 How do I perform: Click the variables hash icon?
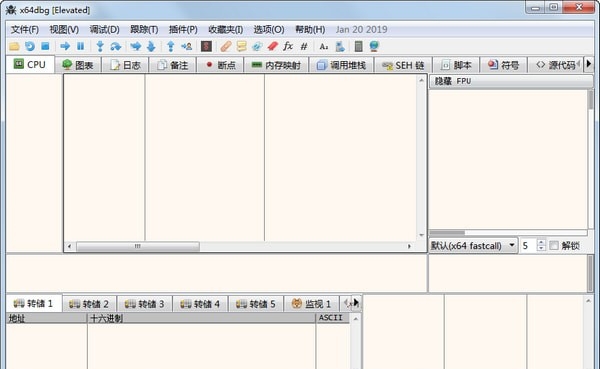[304, 47]
